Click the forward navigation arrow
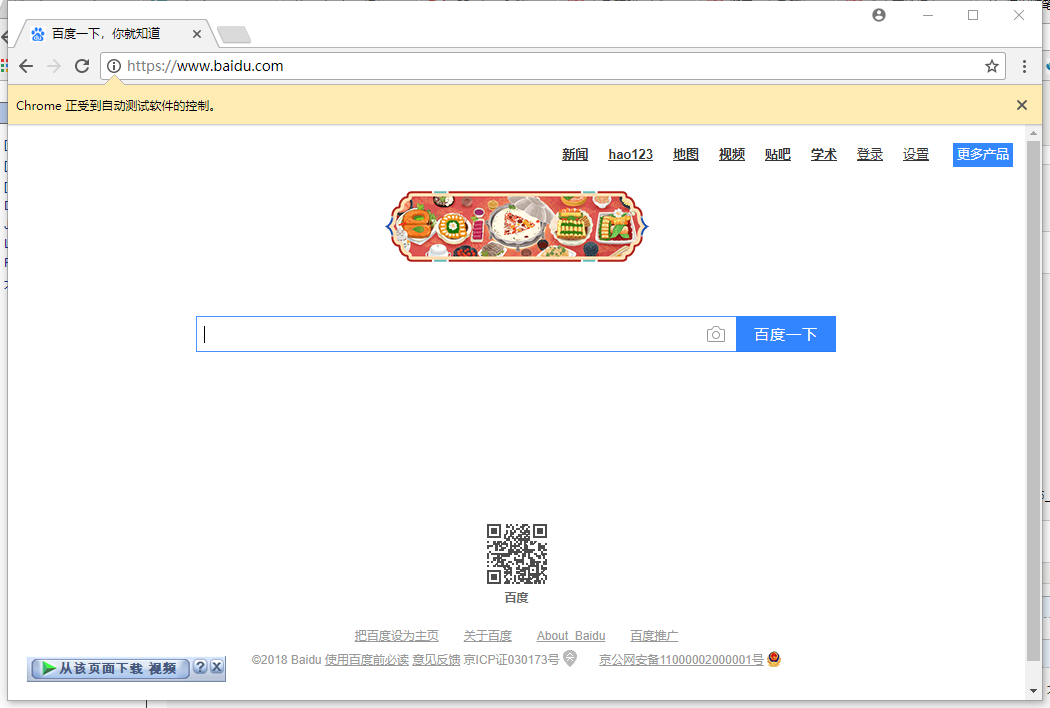This screenshot has width=1050, height=708. (54, 66)
